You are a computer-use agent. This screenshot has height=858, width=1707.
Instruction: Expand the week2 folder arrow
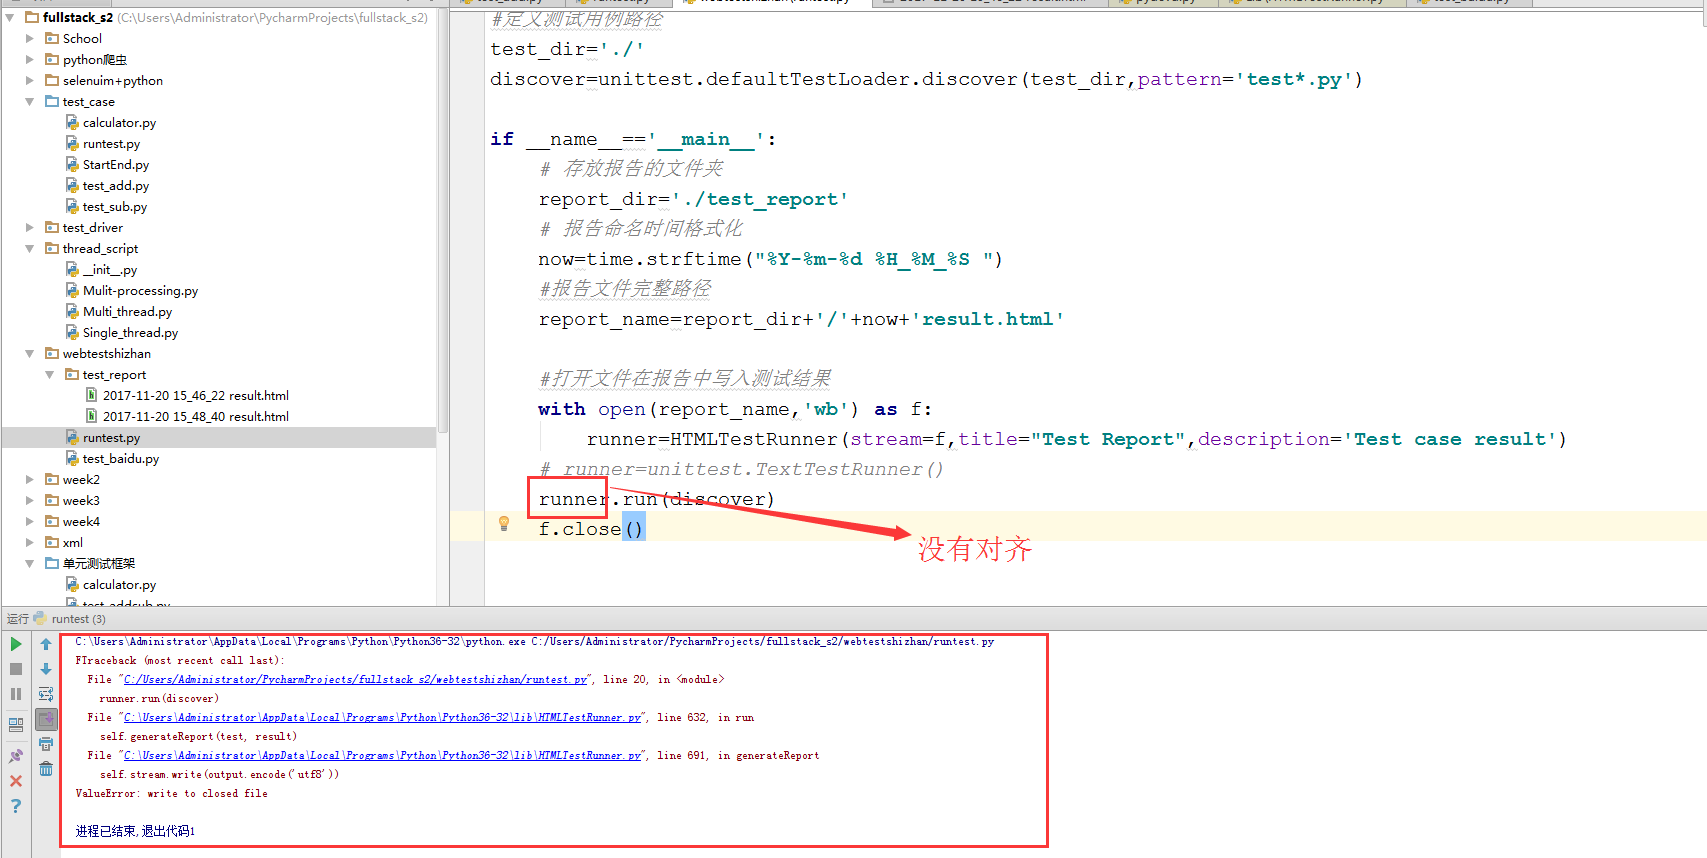[x=30, y=479]
